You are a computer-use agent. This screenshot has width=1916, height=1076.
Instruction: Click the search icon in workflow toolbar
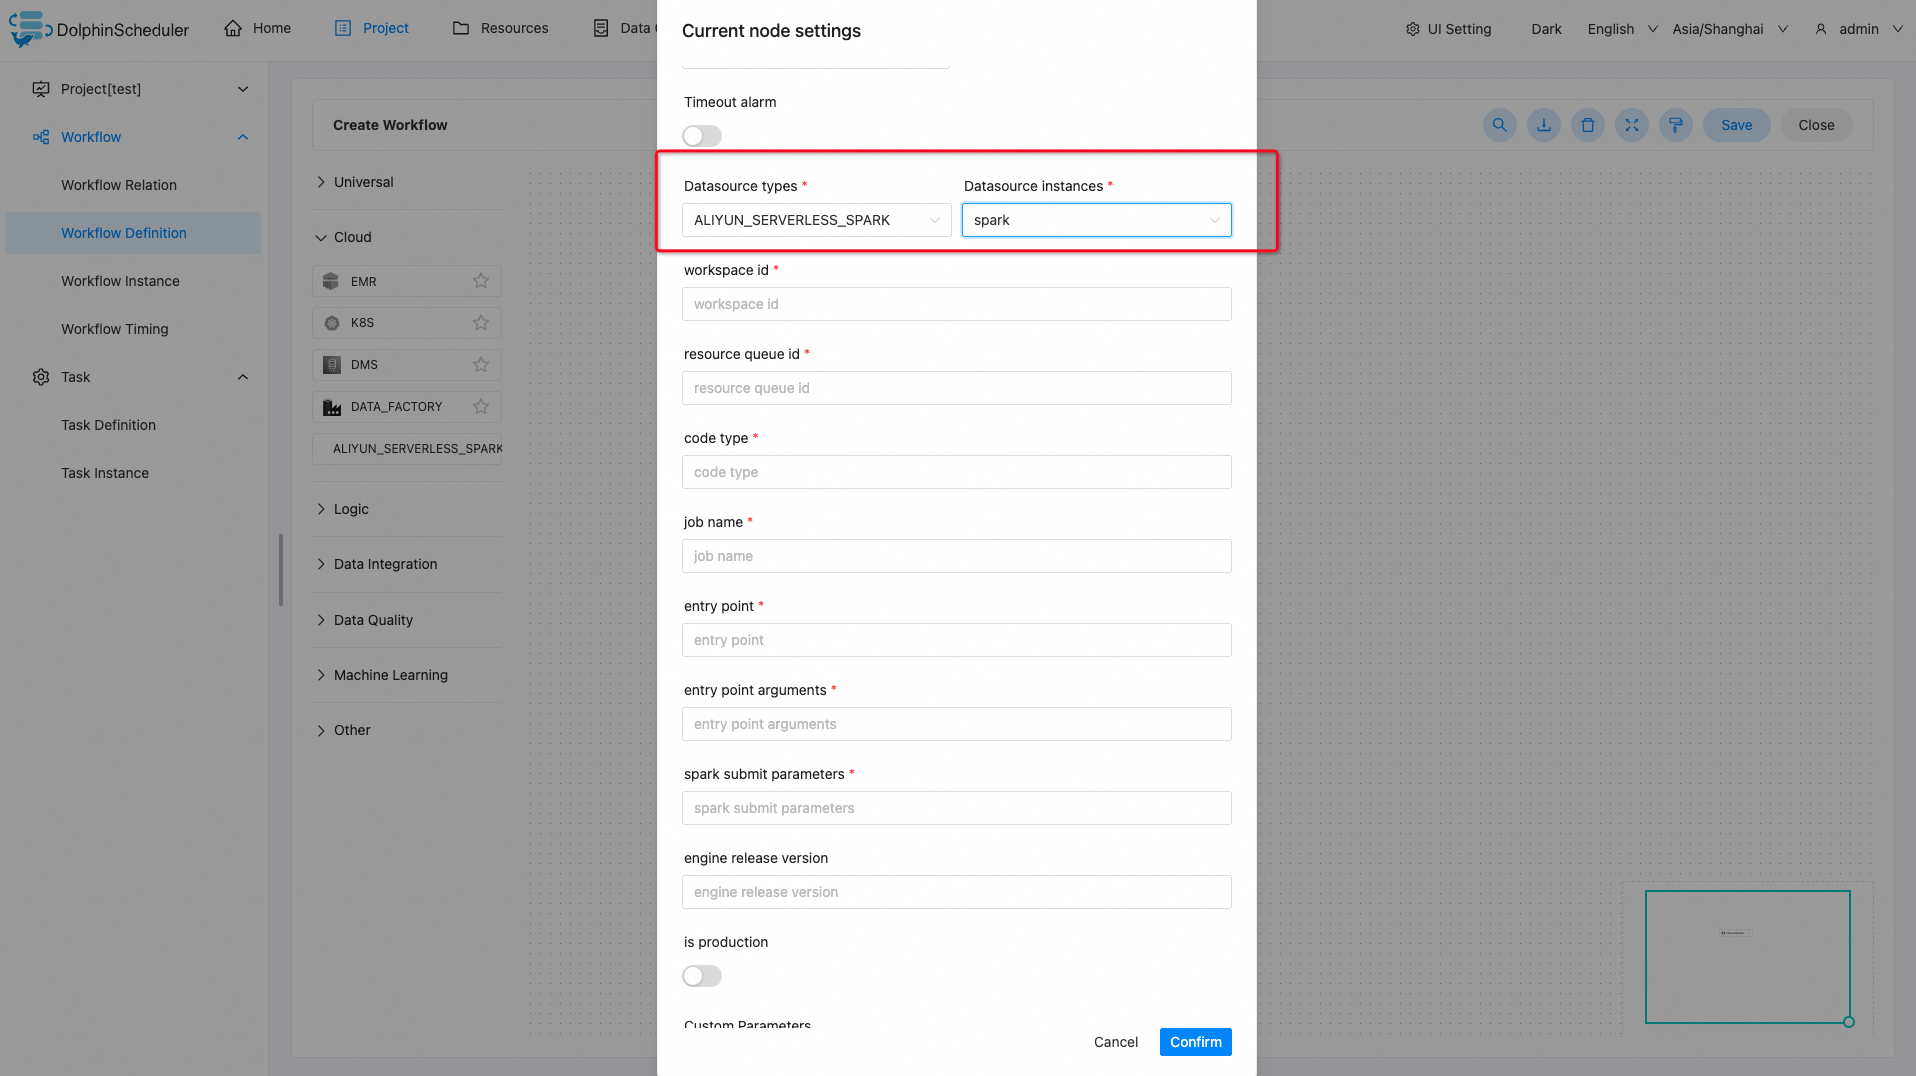coord(1499,125)
